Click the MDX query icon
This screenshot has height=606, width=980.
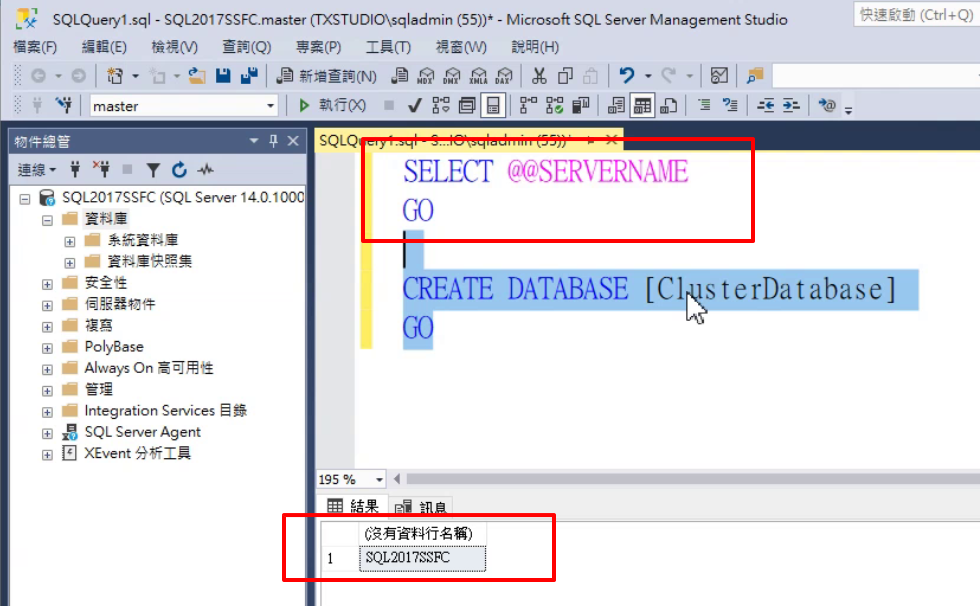click(426, 76)
